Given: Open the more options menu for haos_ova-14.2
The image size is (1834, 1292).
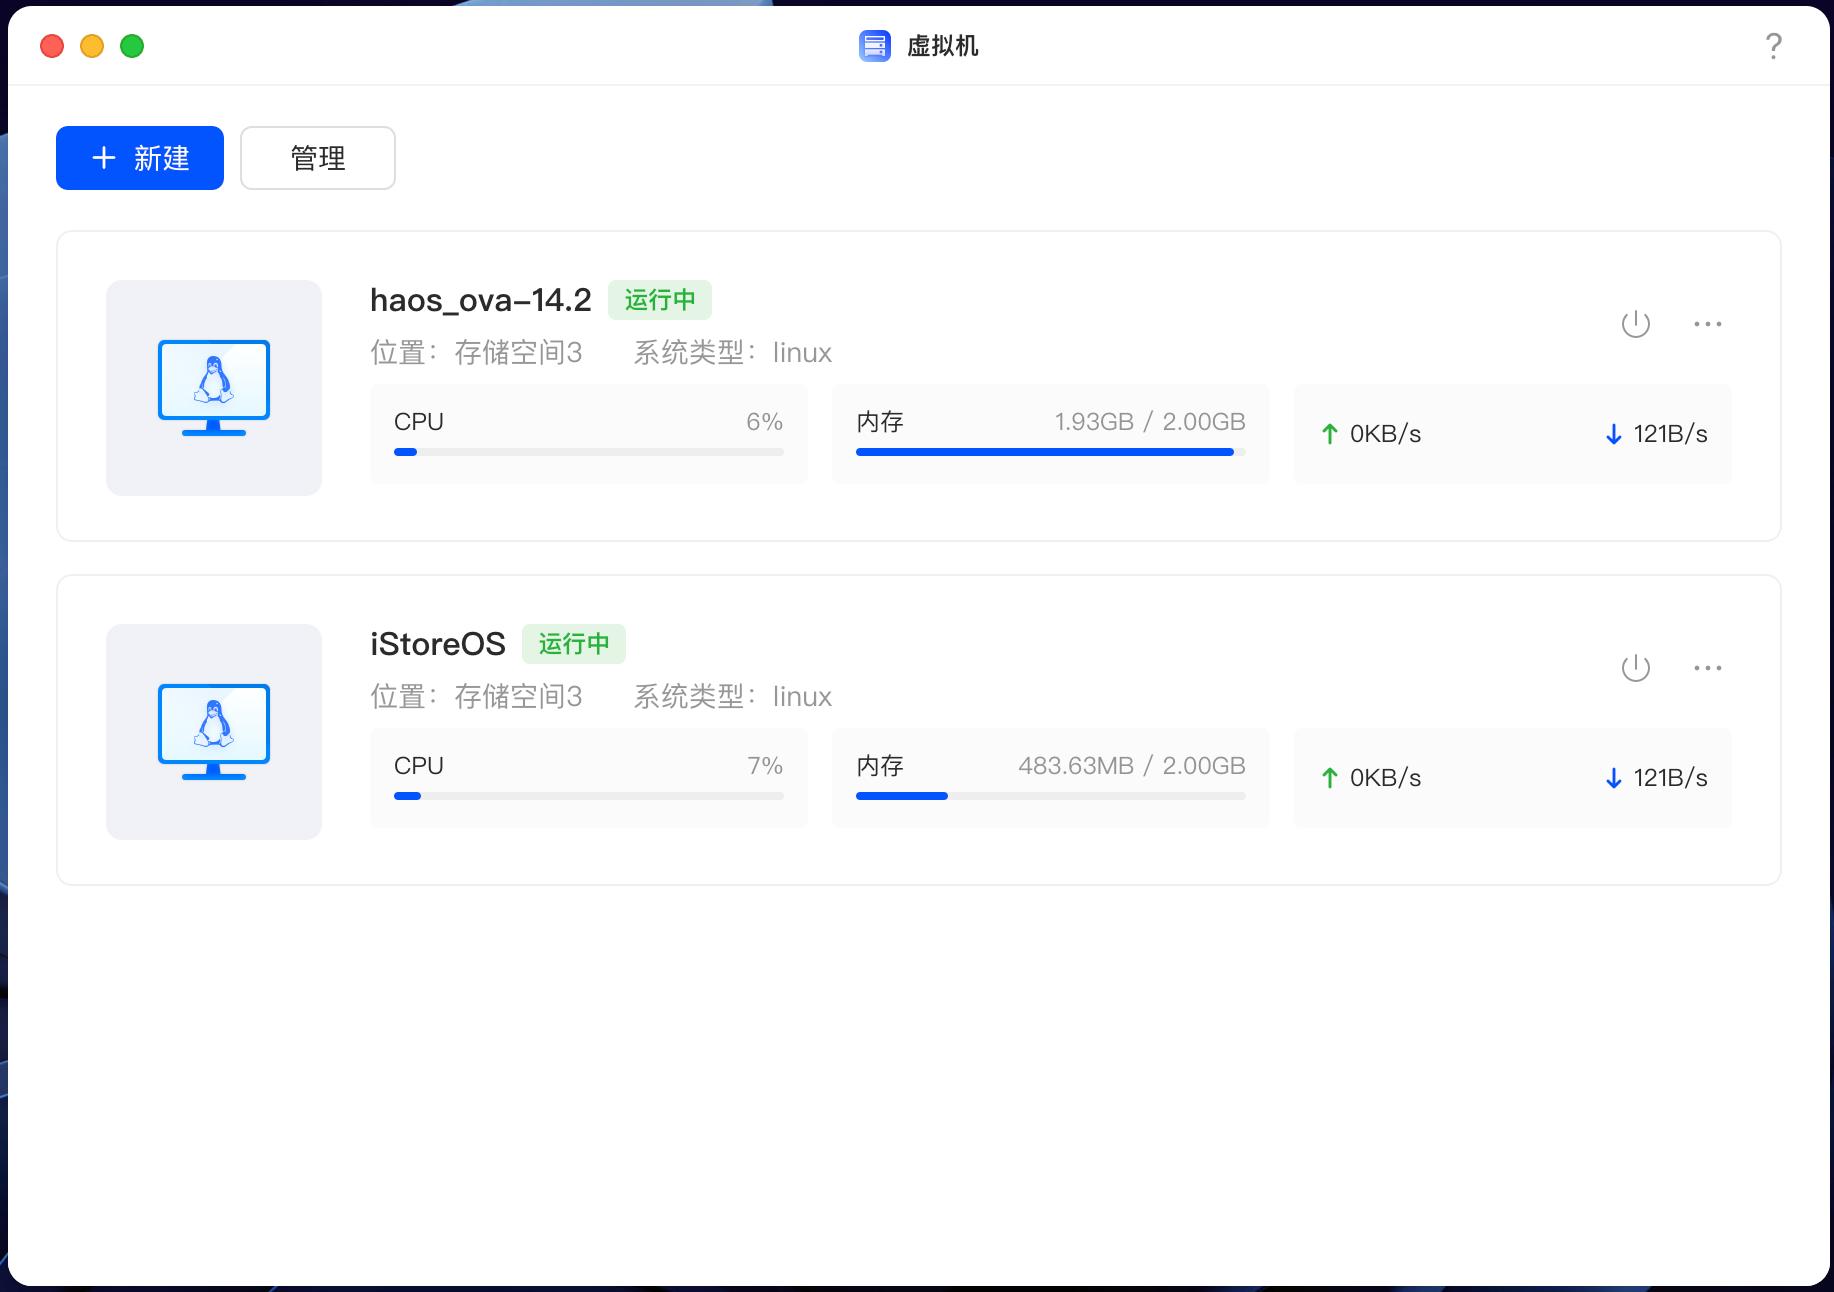Looking at the screenshot, I should [x=1708, y=324].
